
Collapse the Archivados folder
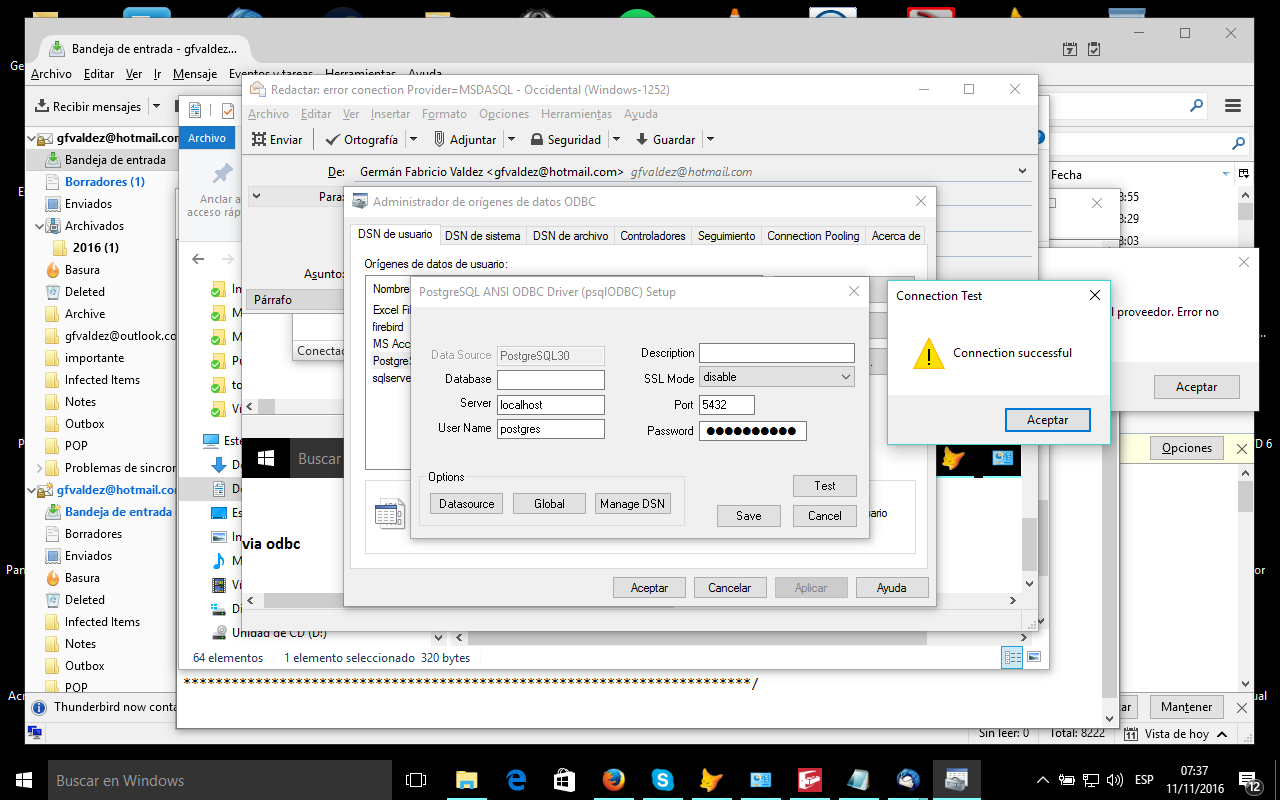point(39,226)
